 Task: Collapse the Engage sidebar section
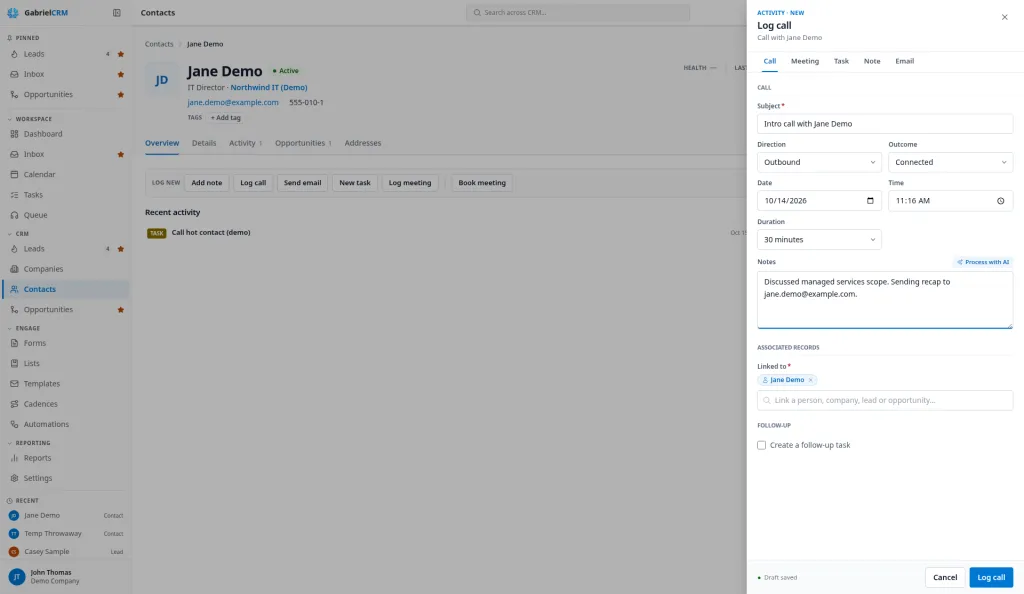(10, 328)
